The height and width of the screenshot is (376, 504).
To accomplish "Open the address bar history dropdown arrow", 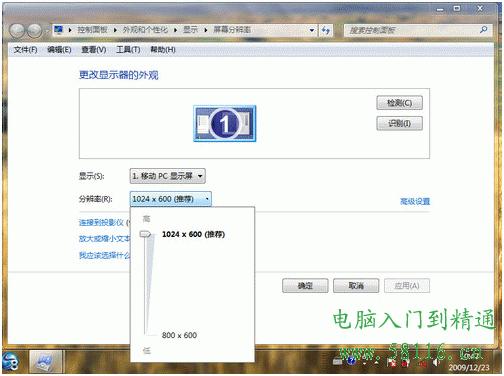I will tap(312, 30).
